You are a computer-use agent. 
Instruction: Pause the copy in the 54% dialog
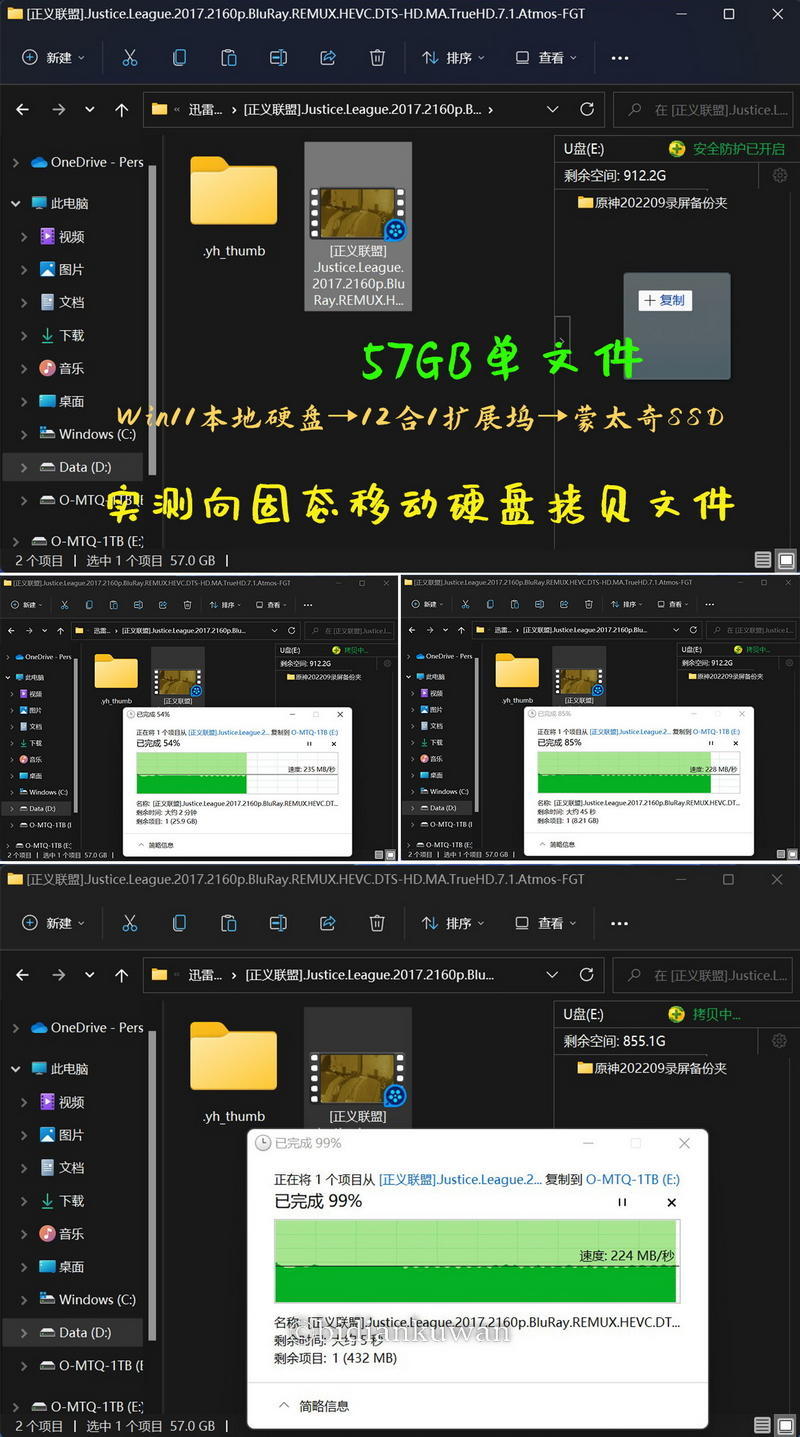309,743
